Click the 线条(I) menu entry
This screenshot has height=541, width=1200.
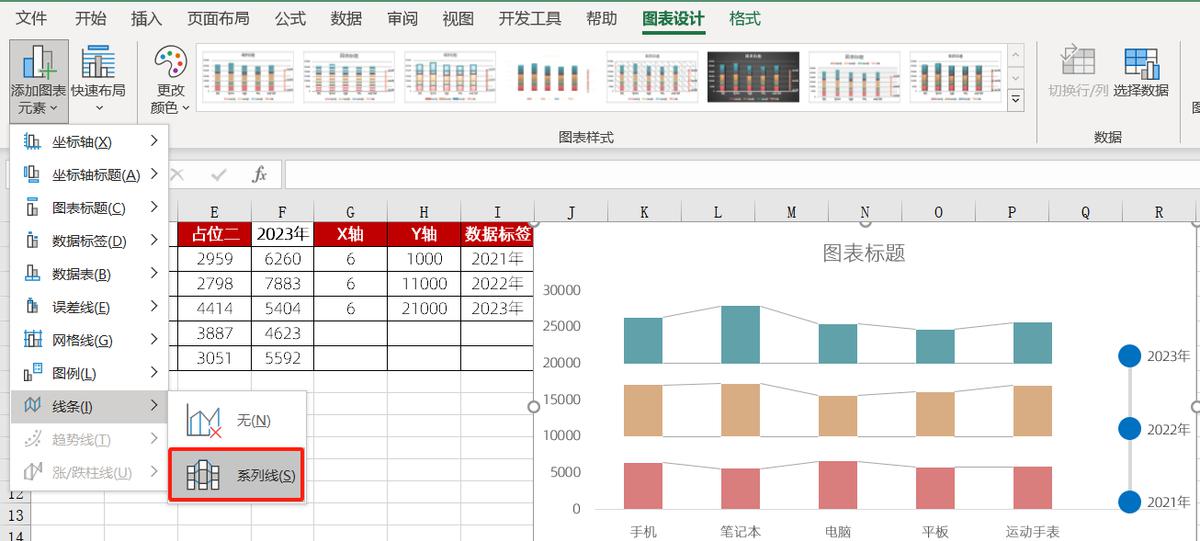(x=90, y=406)
